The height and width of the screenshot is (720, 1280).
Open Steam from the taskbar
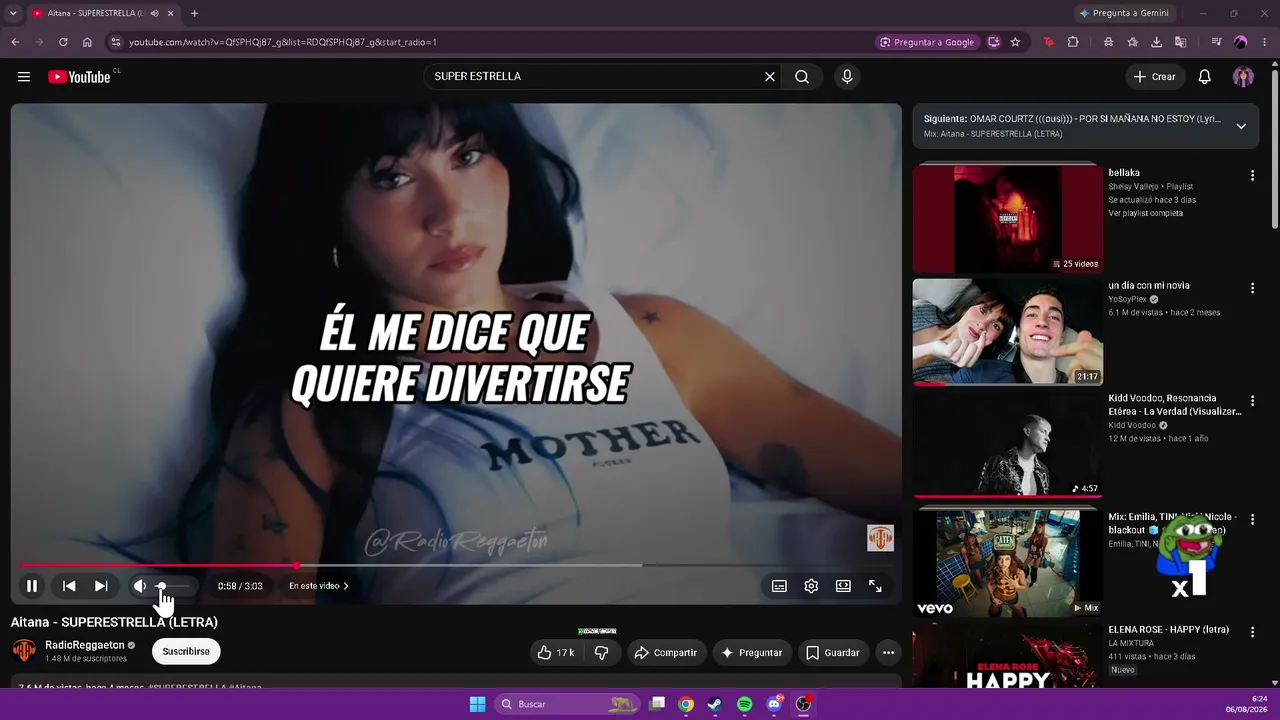coord(715,704)
